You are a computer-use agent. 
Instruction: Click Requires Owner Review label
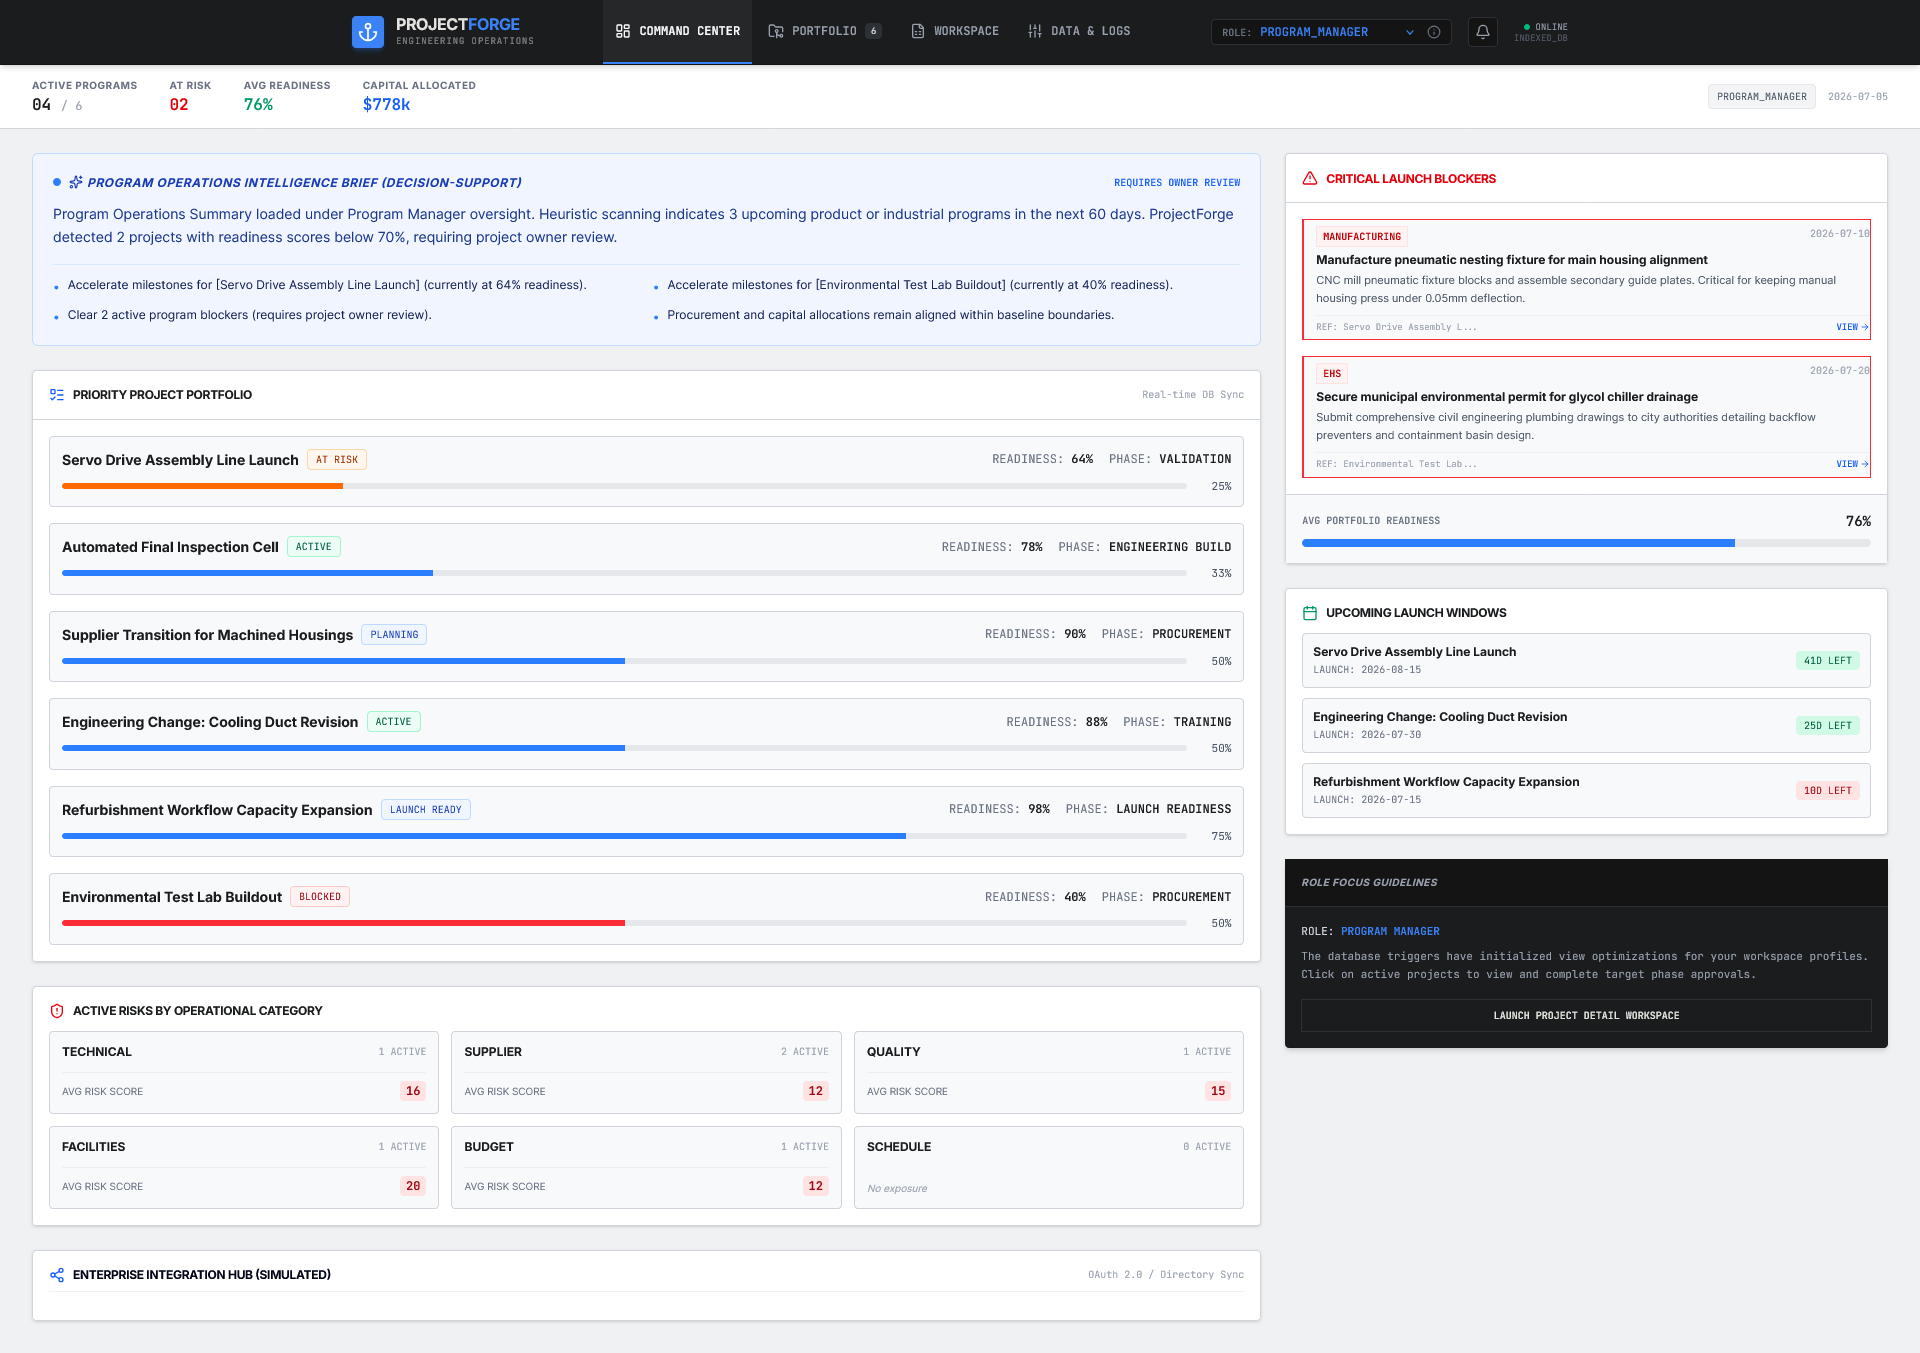pyautogui.click(x=1177, y=183)
